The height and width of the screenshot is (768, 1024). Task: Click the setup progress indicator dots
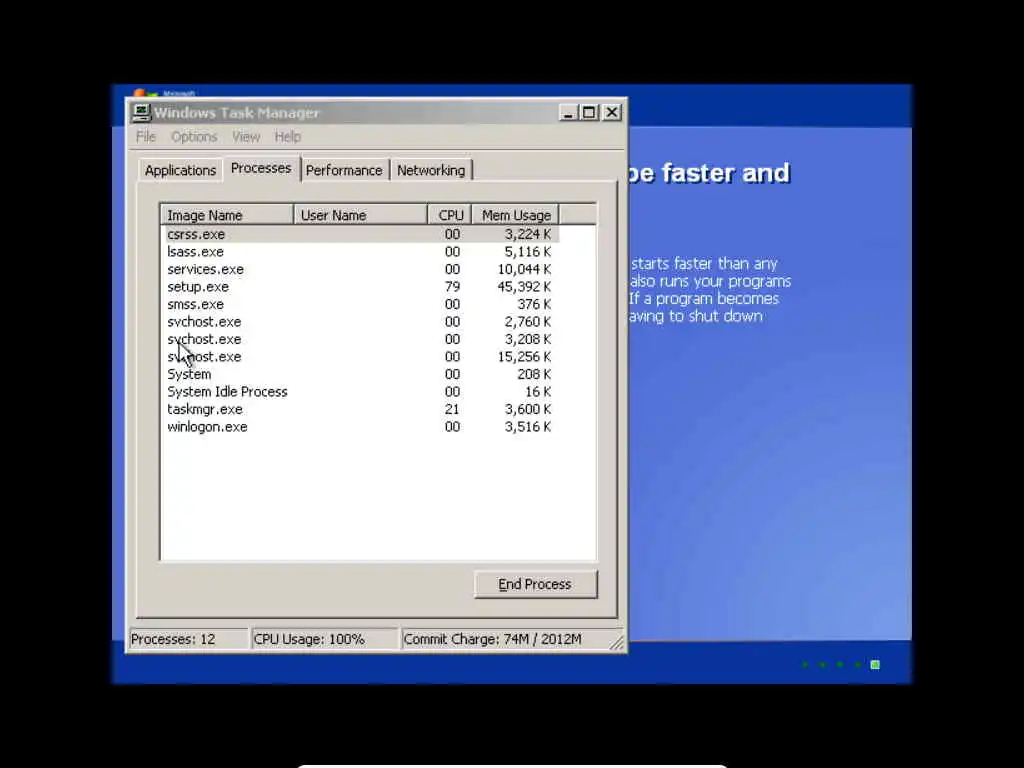click(x=840, y=665)
